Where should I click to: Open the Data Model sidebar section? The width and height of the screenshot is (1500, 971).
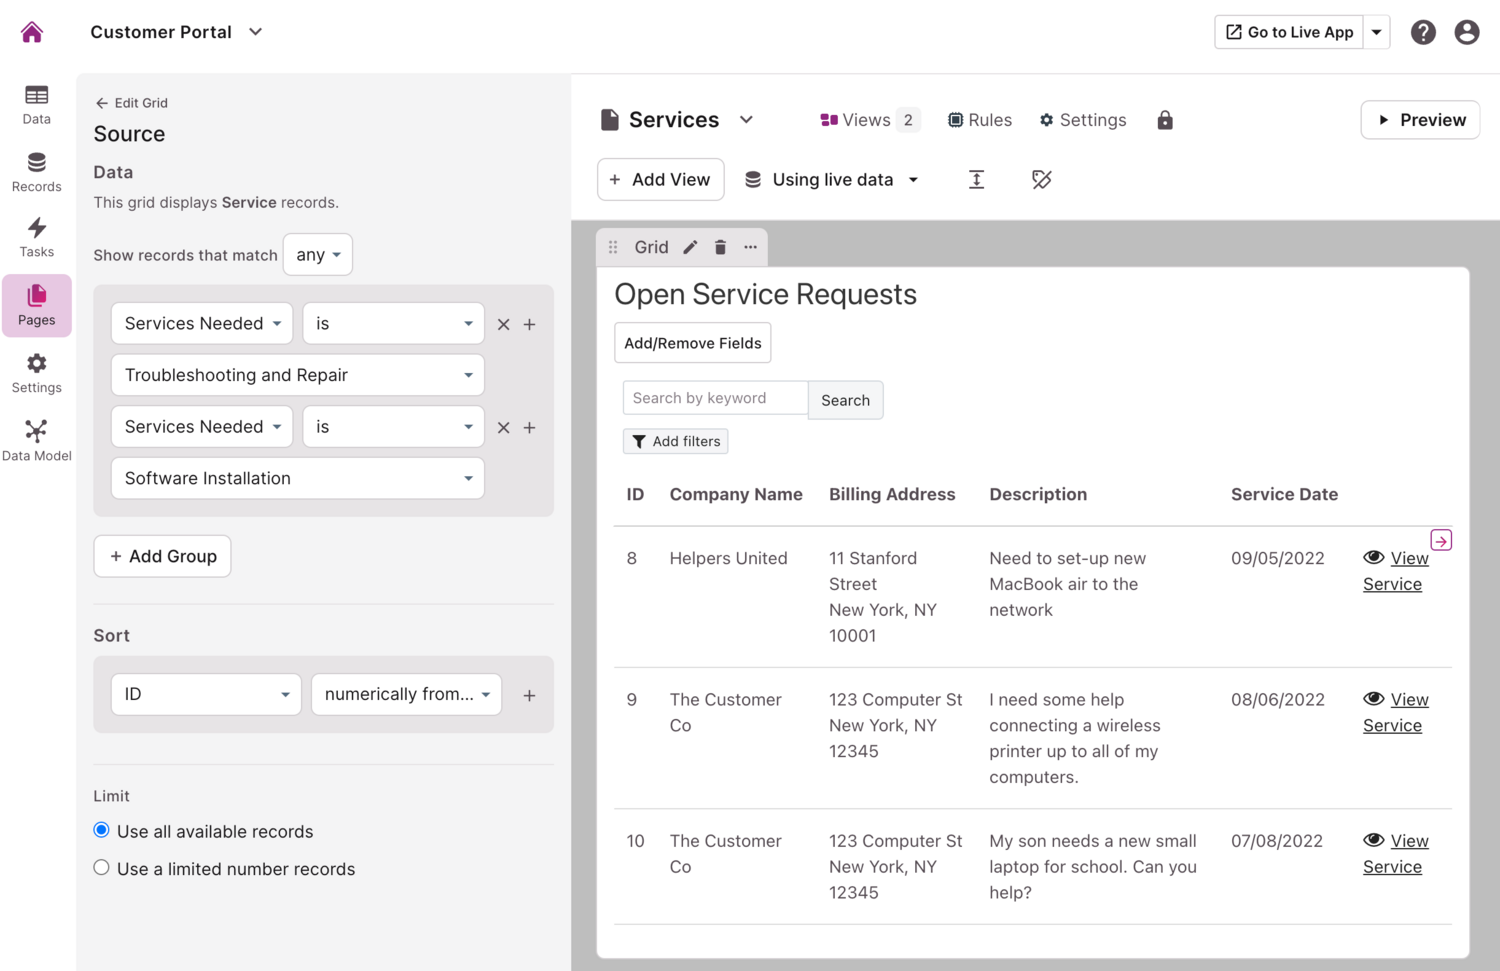(x=36, y=440)
